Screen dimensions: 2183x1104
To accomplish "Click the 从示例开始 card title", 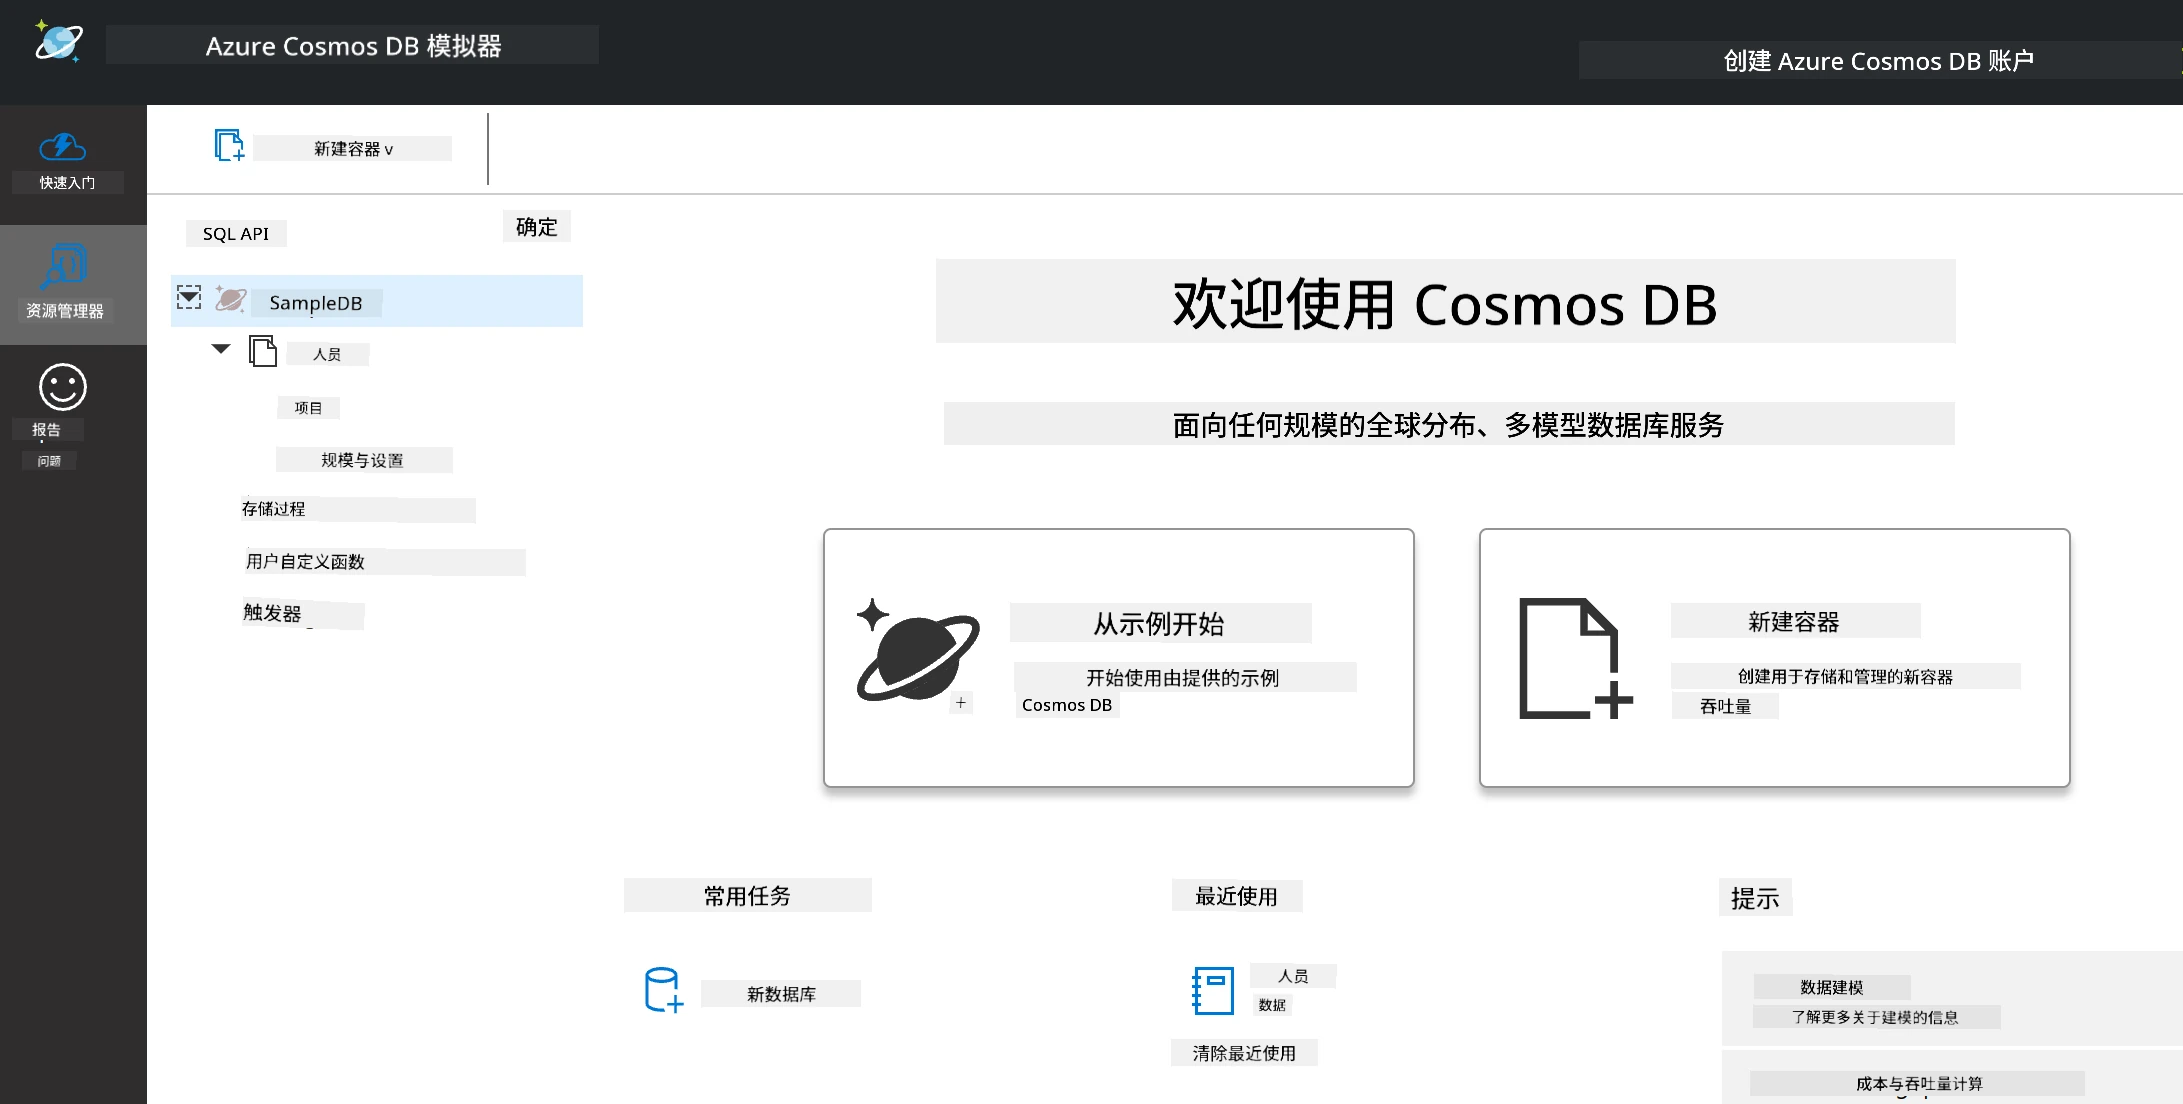I will tap(1159, 624).
